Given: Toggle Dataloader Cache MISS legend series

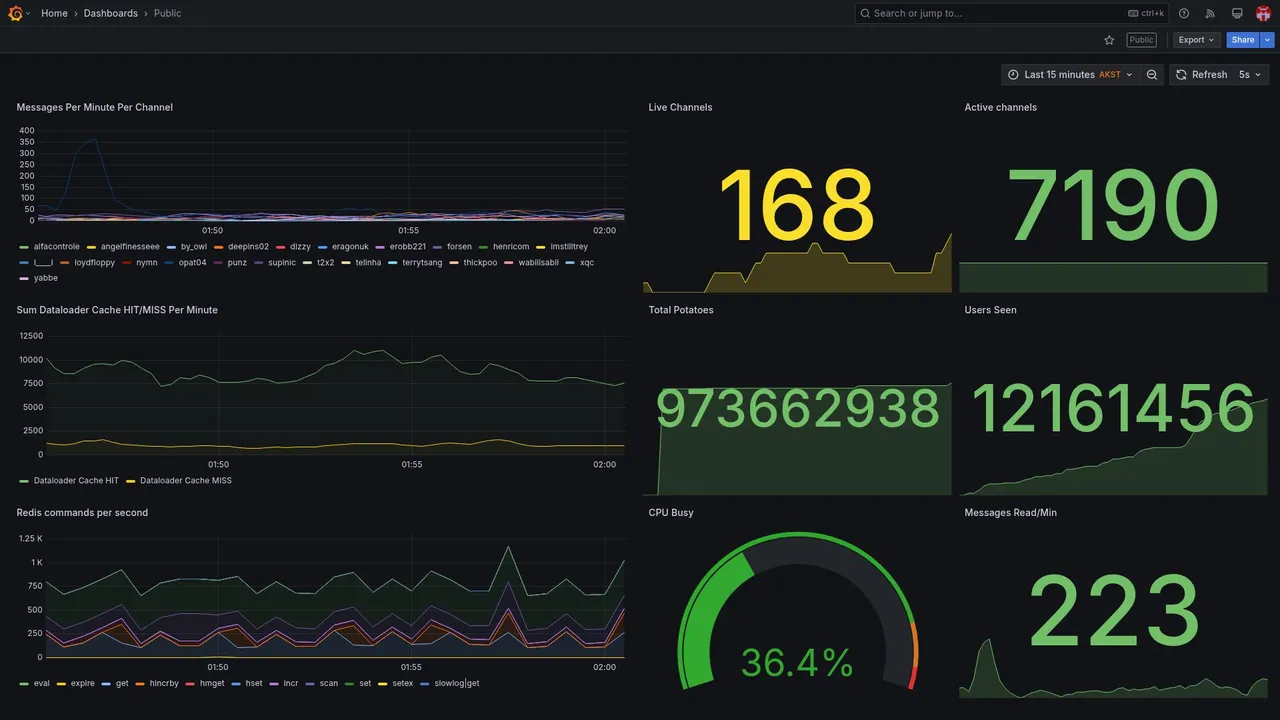Looking at the screenshot, I should click(186, 481).
